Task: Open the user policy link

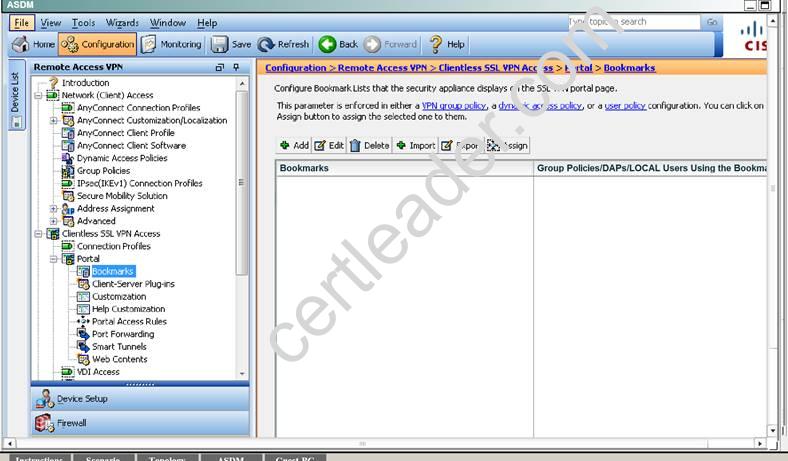Action: pos(625,106)
